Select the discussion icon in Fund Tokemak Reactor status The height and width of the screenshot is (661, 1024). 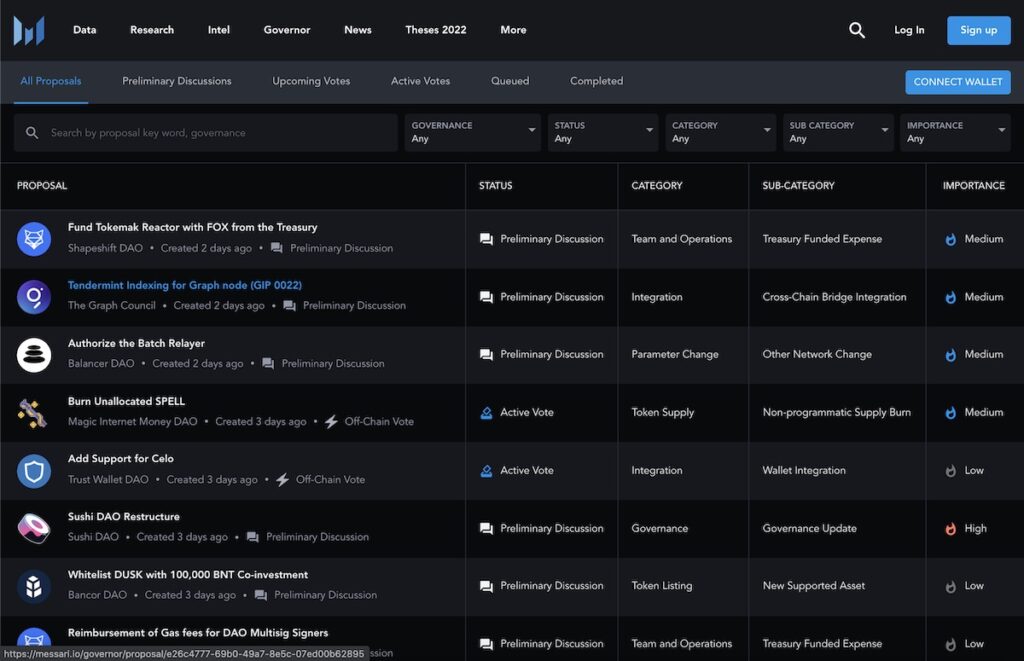487,239
